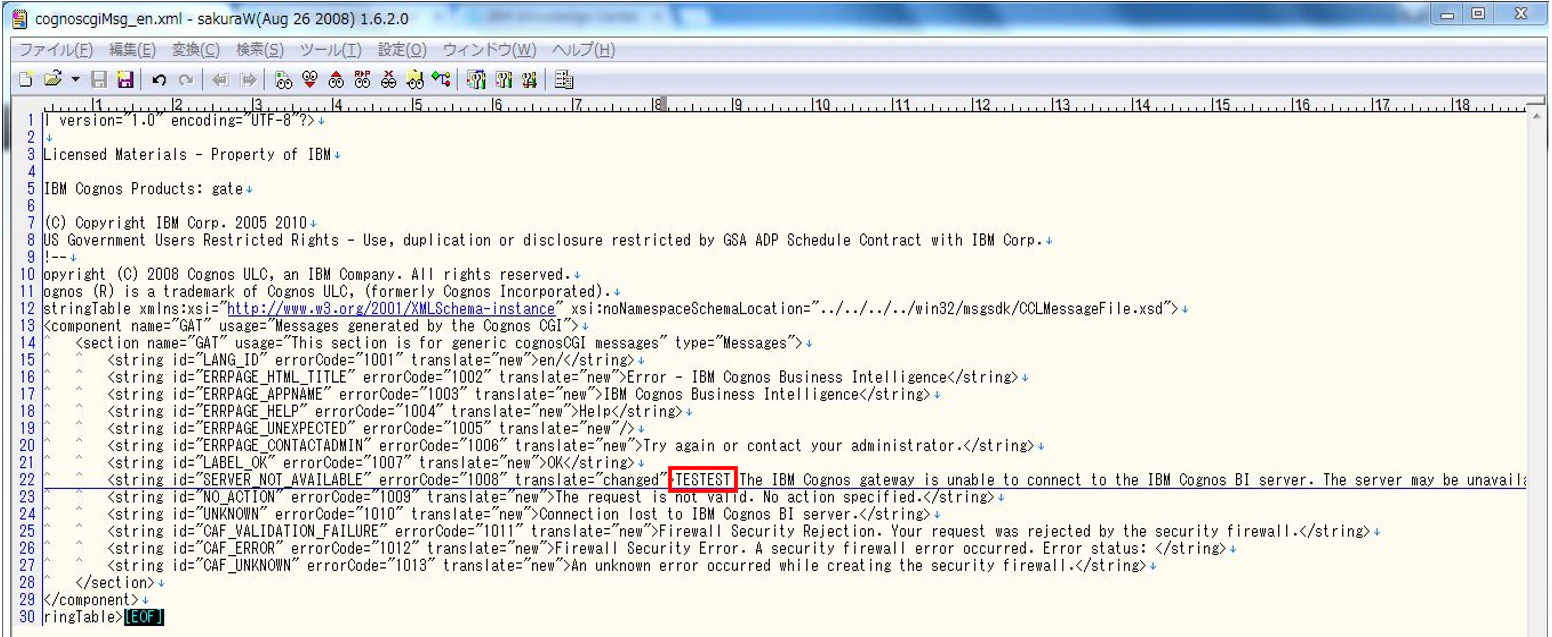Click the jump history back arrow
The image size is (1552, 637).
[x=221, y=79]
